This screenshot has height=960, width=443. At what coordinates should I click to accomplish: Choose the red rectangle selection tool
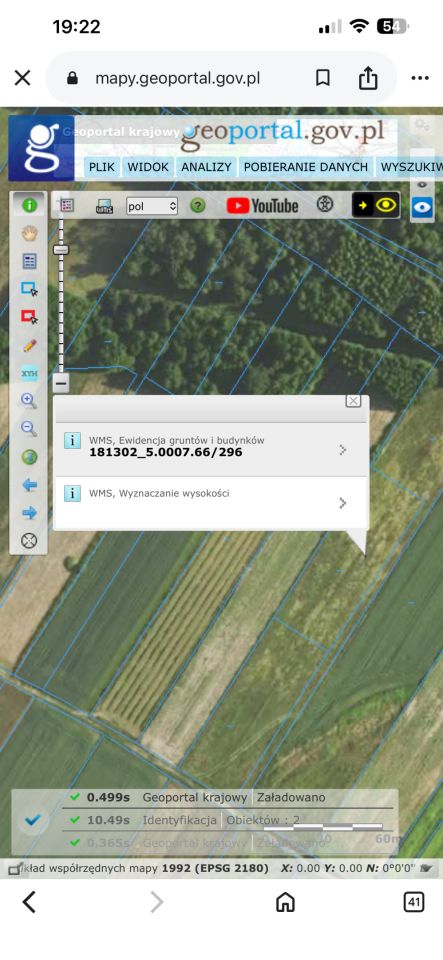pos(29,317)
